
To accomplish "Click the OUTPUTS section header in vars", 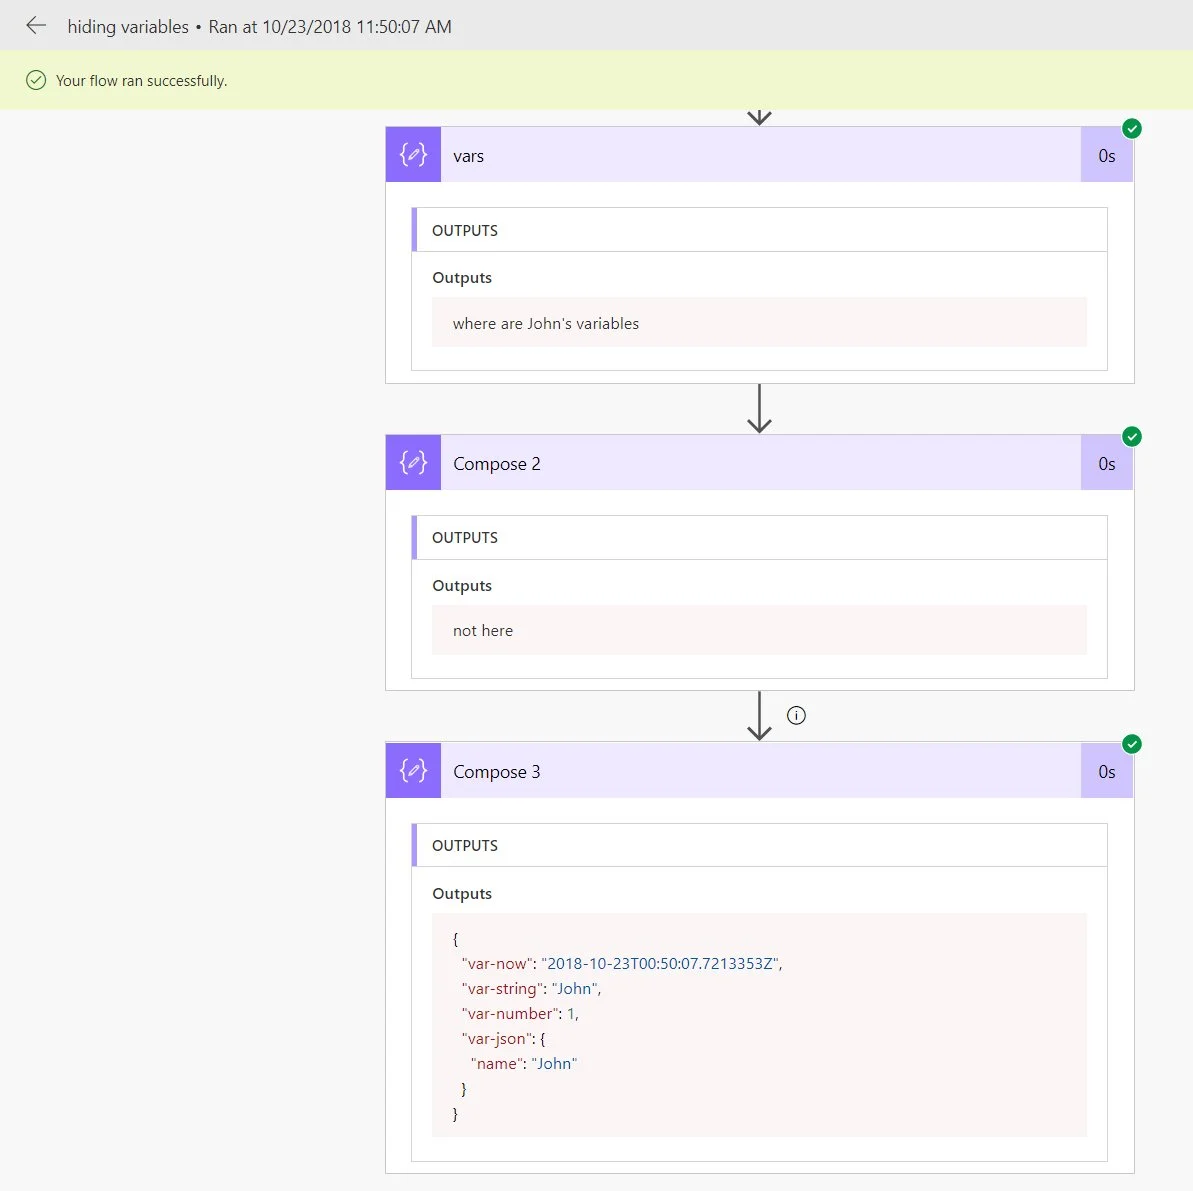I will [x=465, y=230].
